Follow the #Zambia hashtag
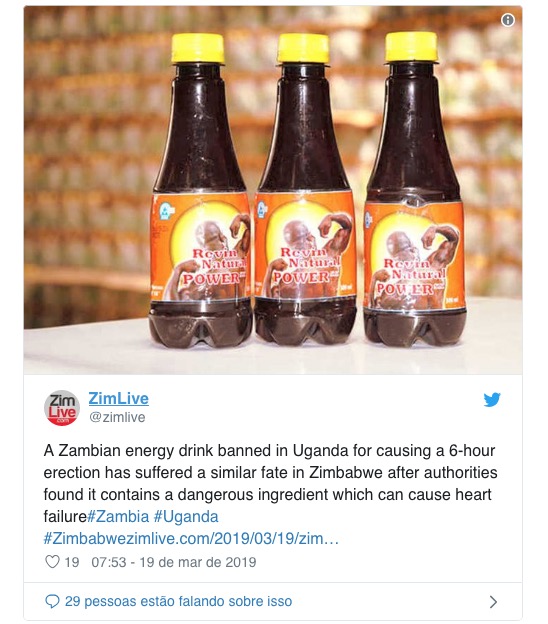 click(118, 517)
